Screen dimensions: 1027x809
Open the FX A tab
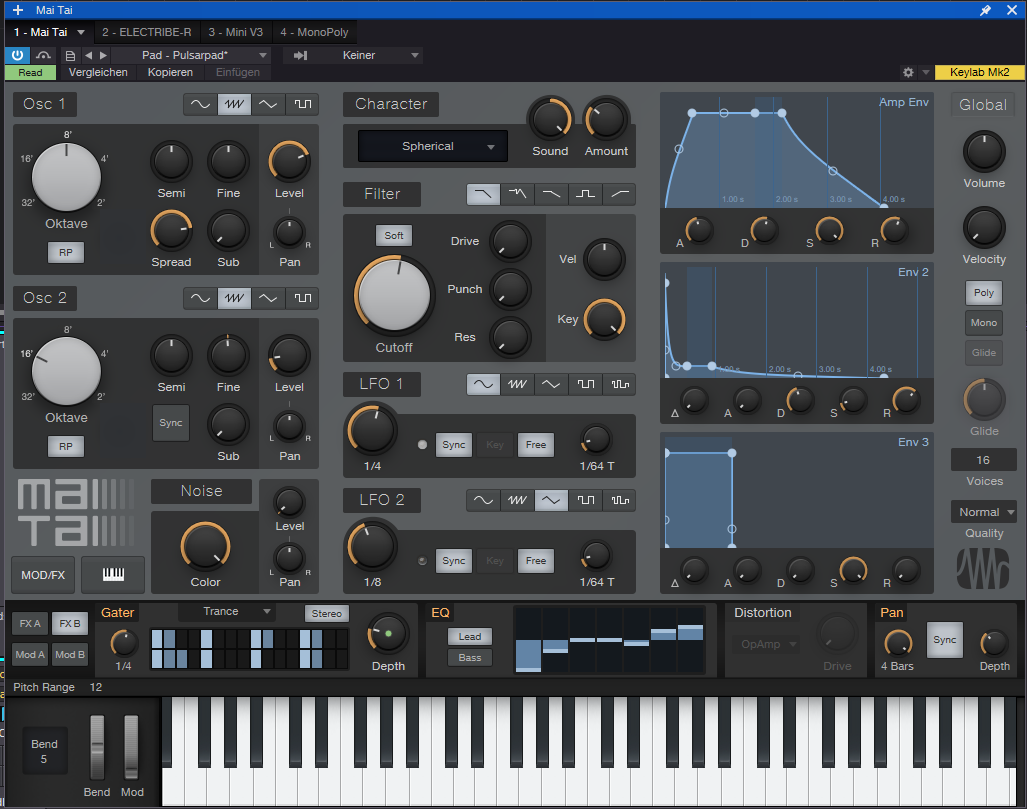click(30, 624)
